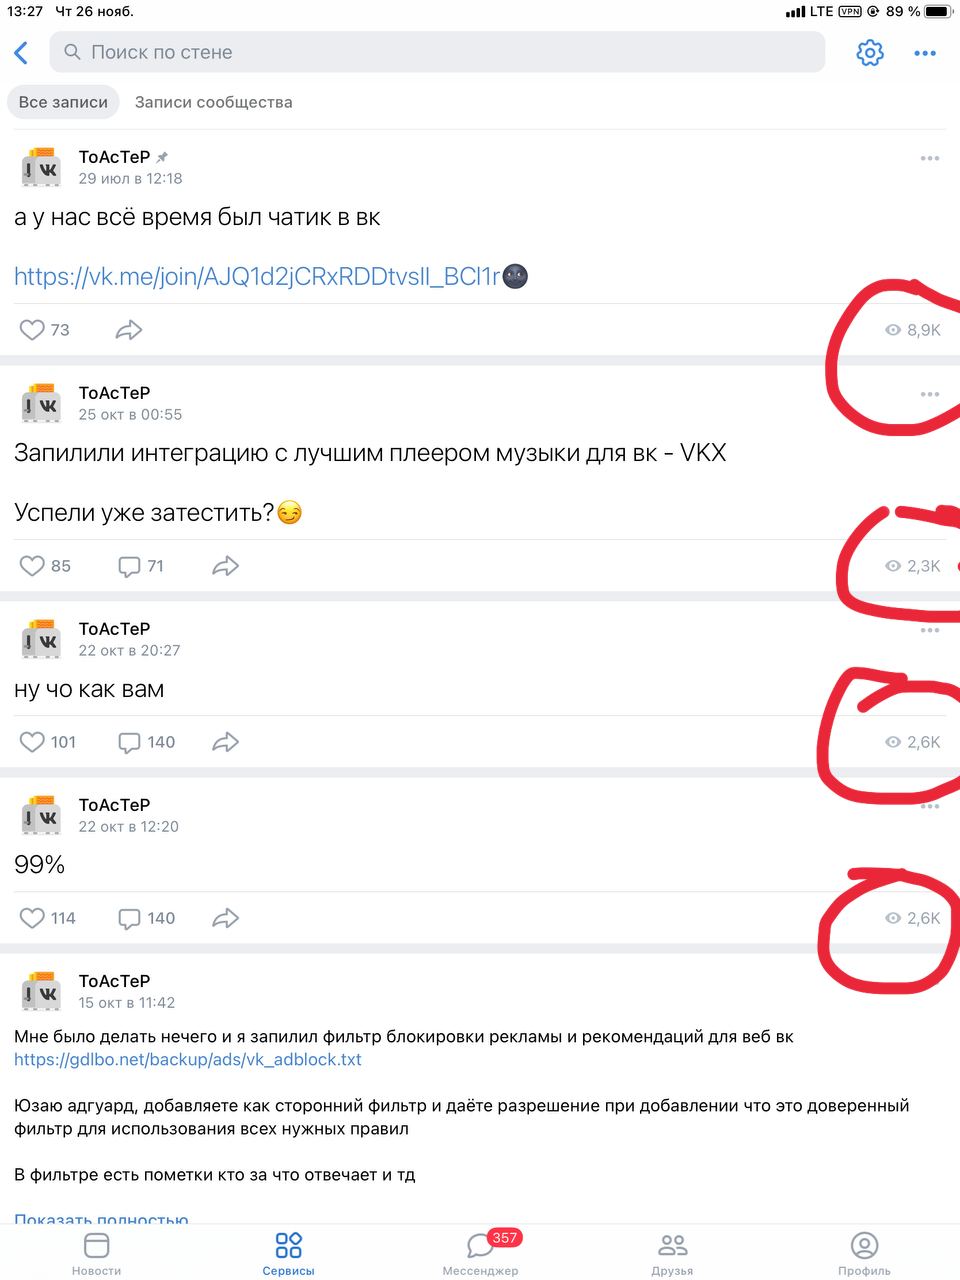Open Мессенджер with 357 badge

click(x=481, y=1252)
